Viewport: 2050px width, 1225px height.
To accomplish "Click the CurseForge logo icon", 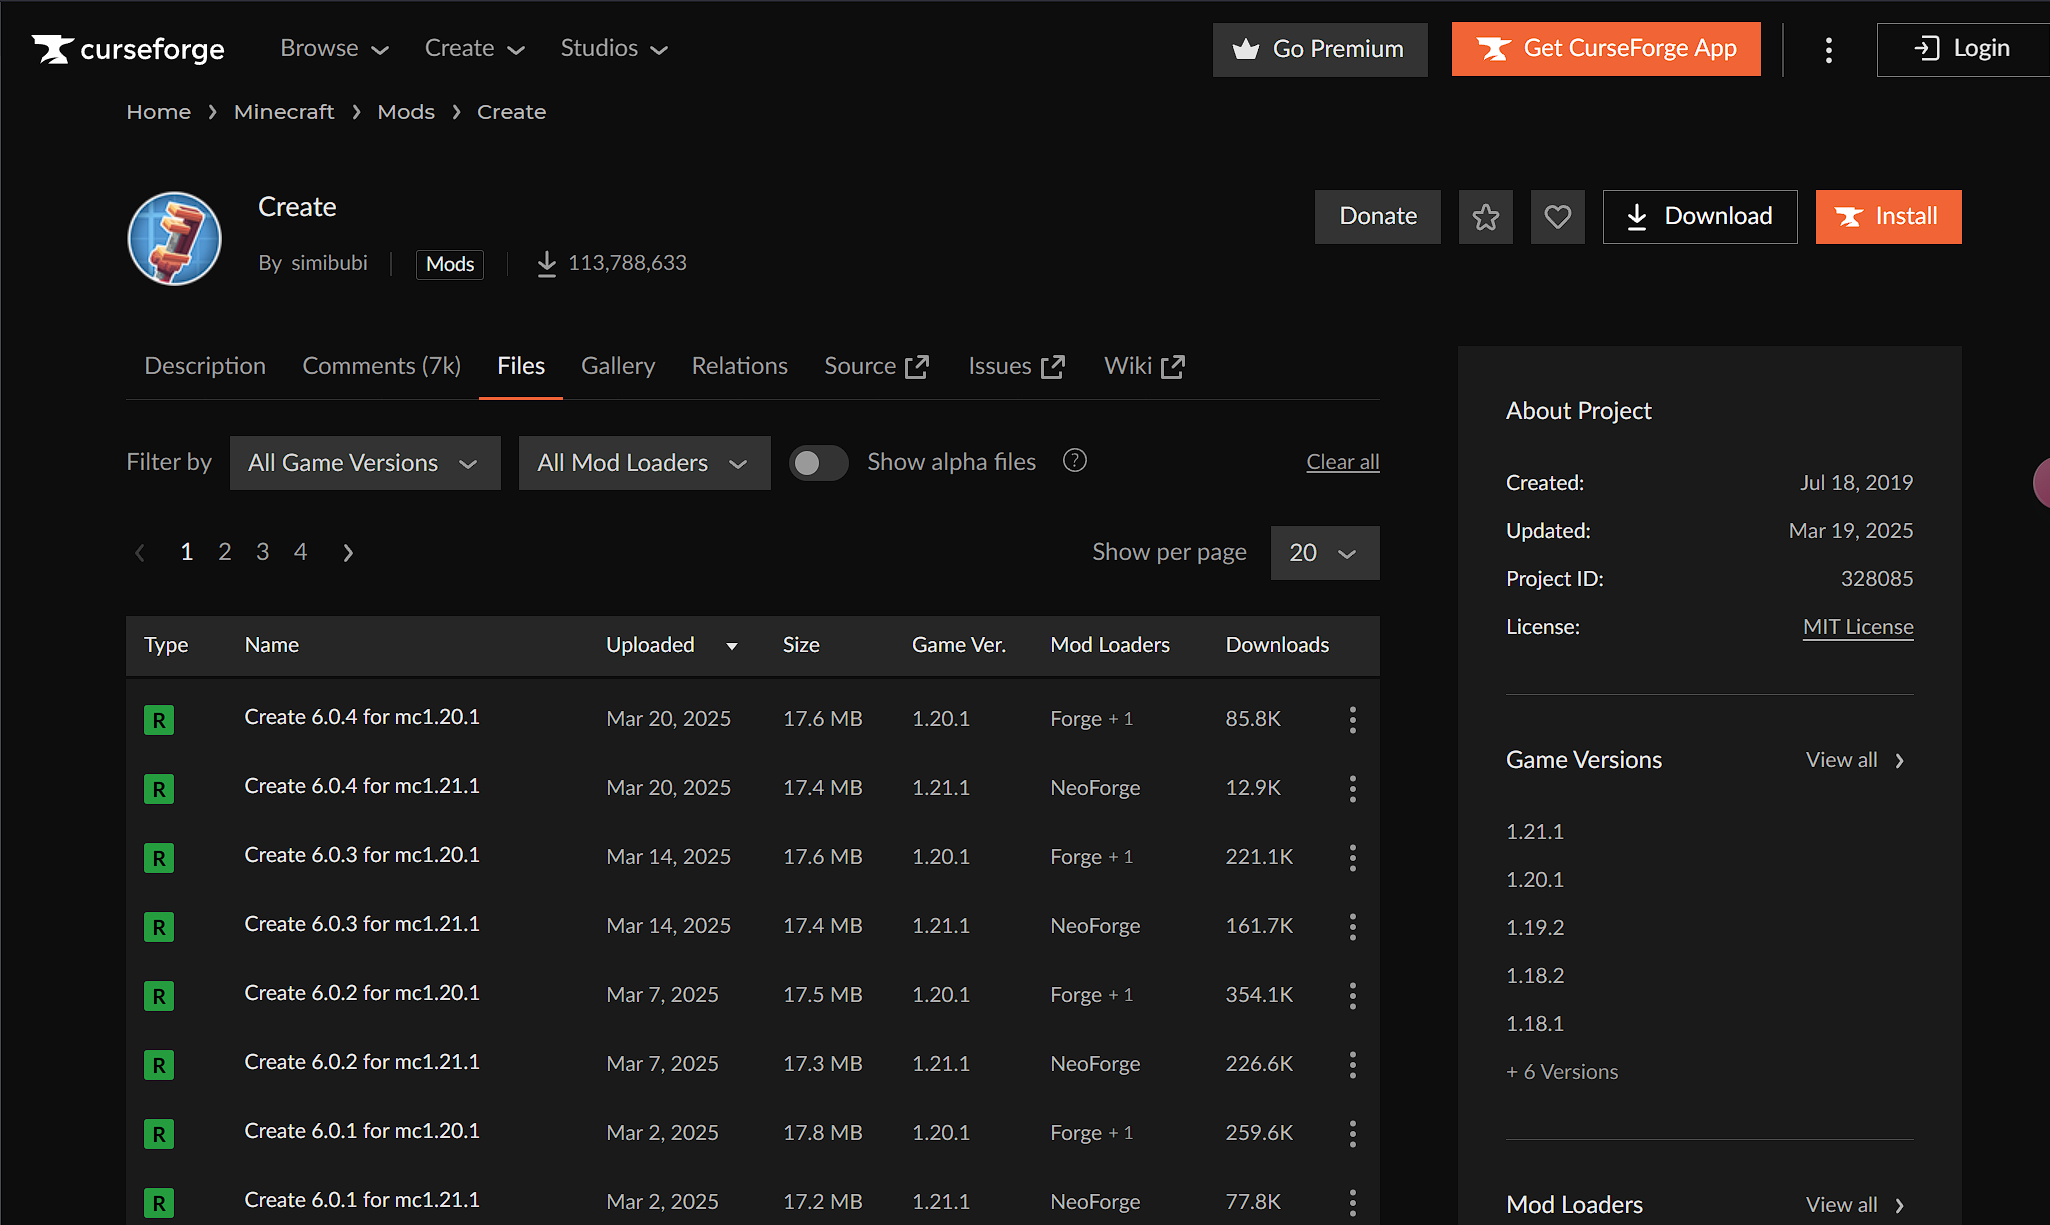I will pyautogui.click(x=52, y=48).
